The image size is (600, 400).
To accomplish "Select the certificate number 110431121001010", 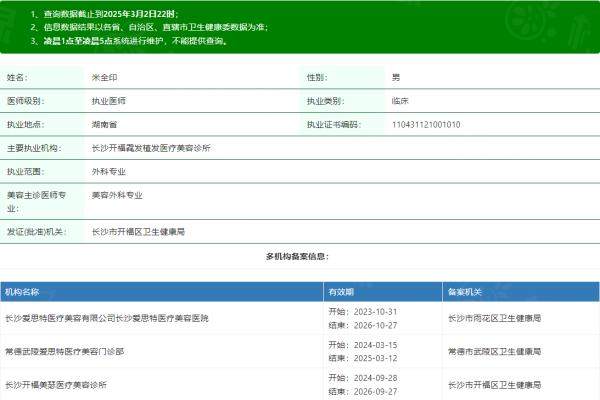I will point(426,124).
